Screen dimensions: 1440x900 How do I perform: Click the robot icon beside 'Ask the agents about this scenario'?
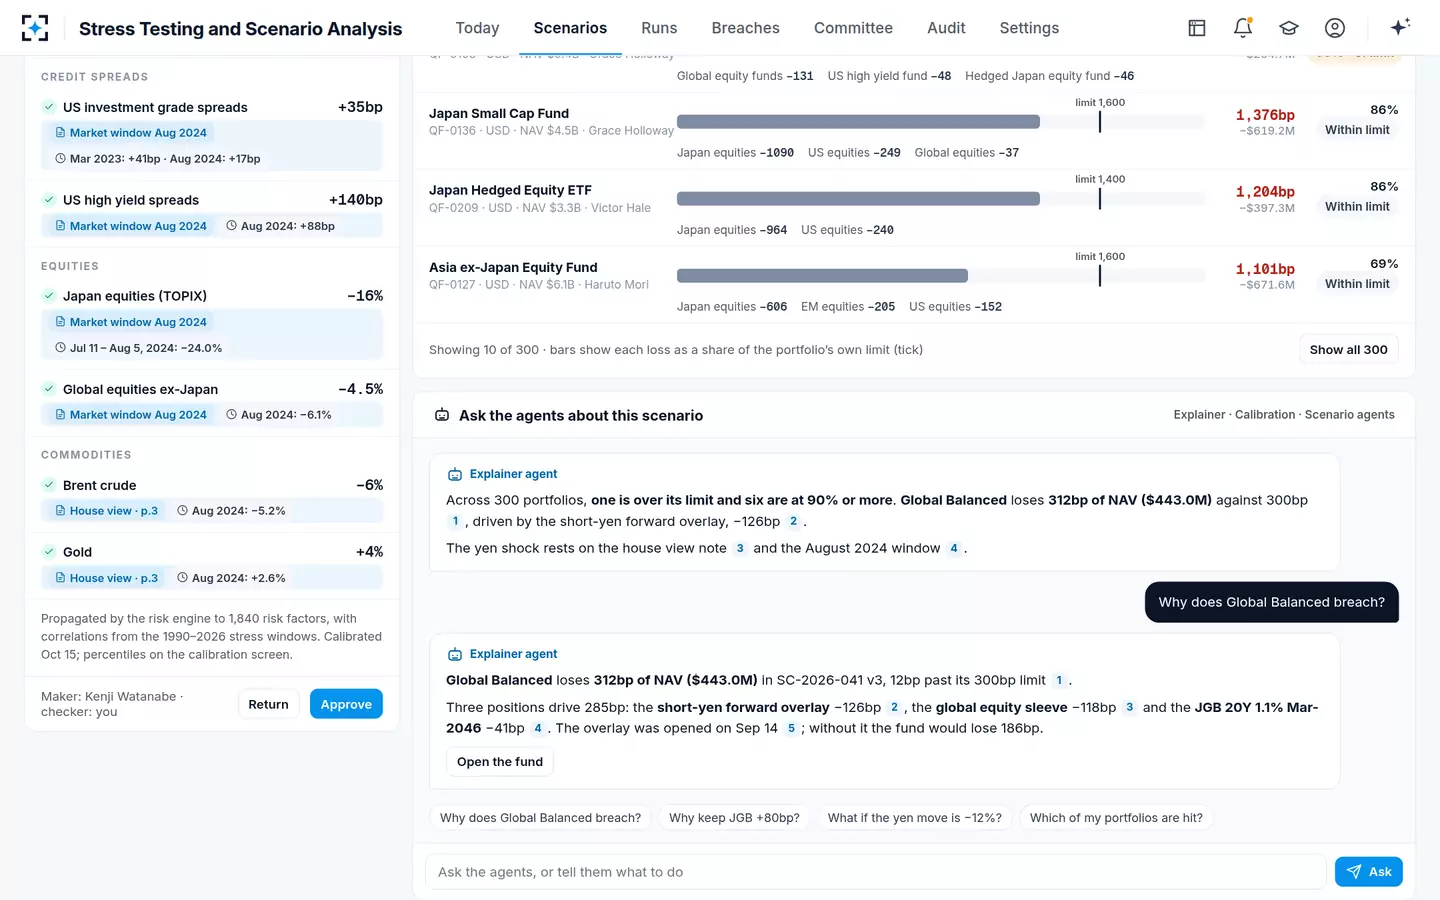(x=442, y=415)
